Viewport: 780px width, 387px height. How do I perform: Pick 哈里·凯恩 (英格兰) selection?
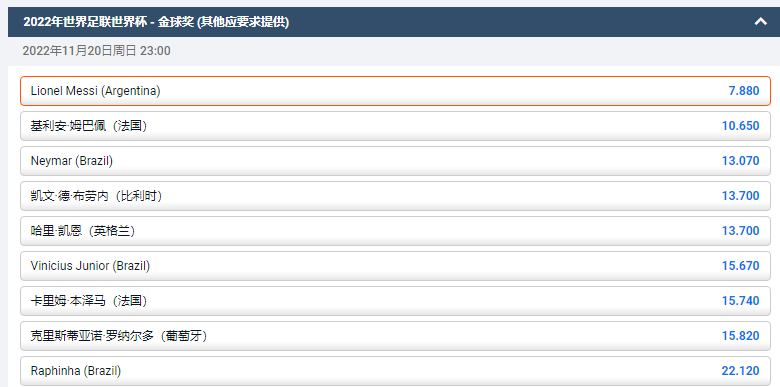point(395,231)
